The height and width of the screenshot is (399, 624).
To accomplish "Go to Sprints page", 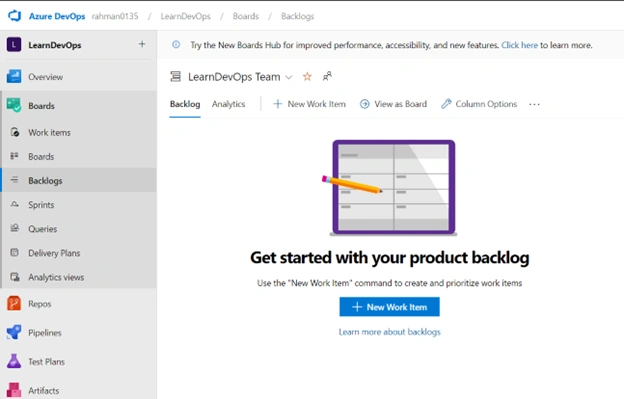I will 41,205.
